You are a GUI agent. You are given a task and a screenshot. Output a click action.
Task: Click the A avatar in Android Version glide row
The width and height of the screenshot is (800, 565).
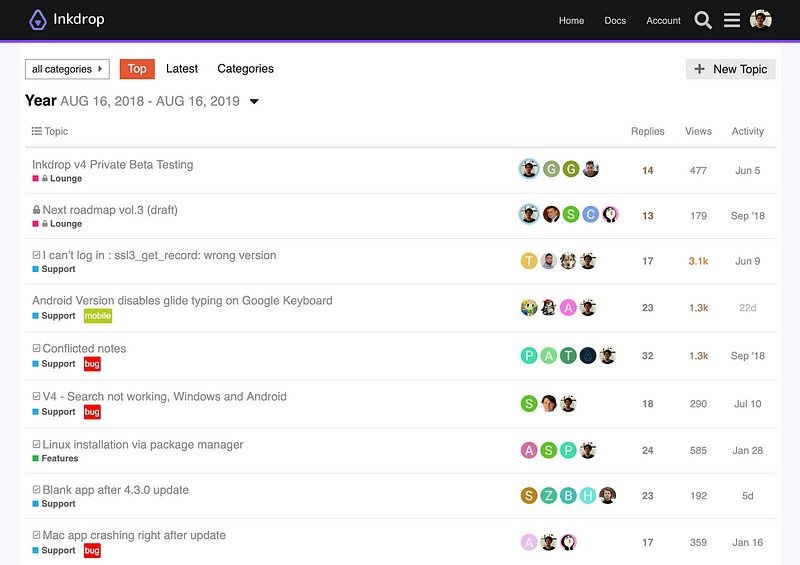coord(568,308)
